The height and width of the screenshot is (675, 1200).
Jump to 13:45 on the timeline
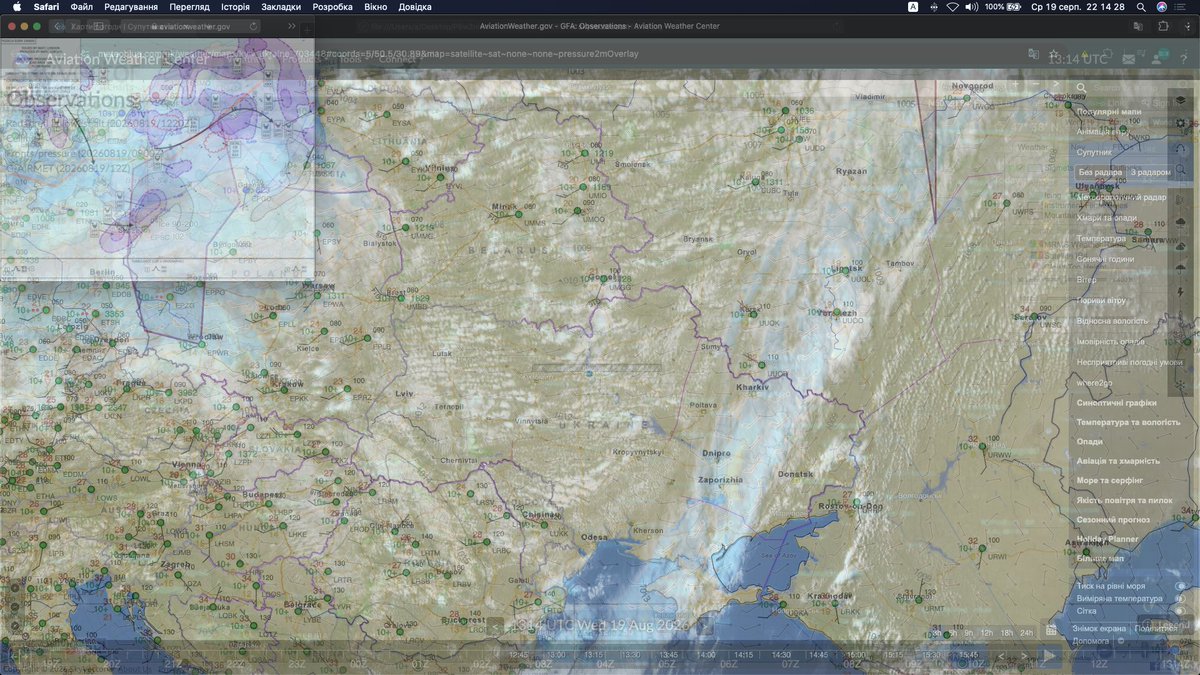point(669,655)
